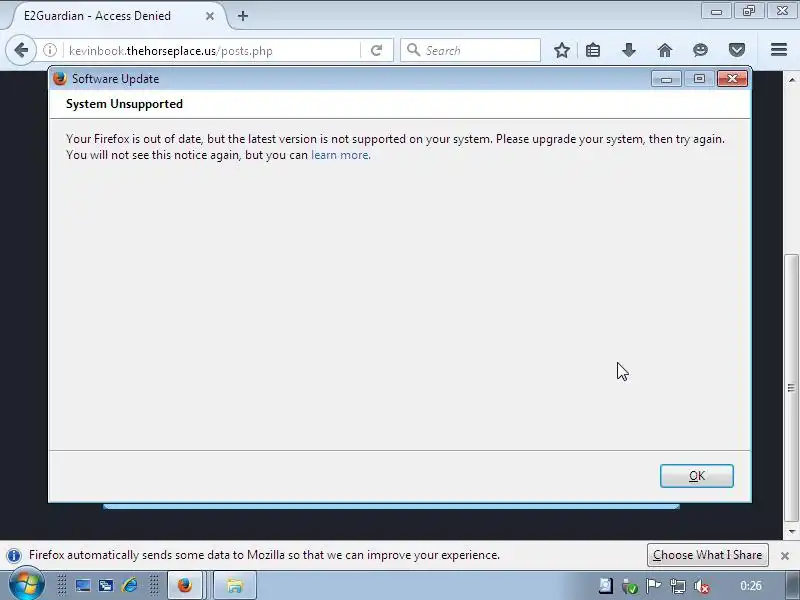This screenshot has height=600, width=800.
Task: Open the network tray icon
Action: 678,586
